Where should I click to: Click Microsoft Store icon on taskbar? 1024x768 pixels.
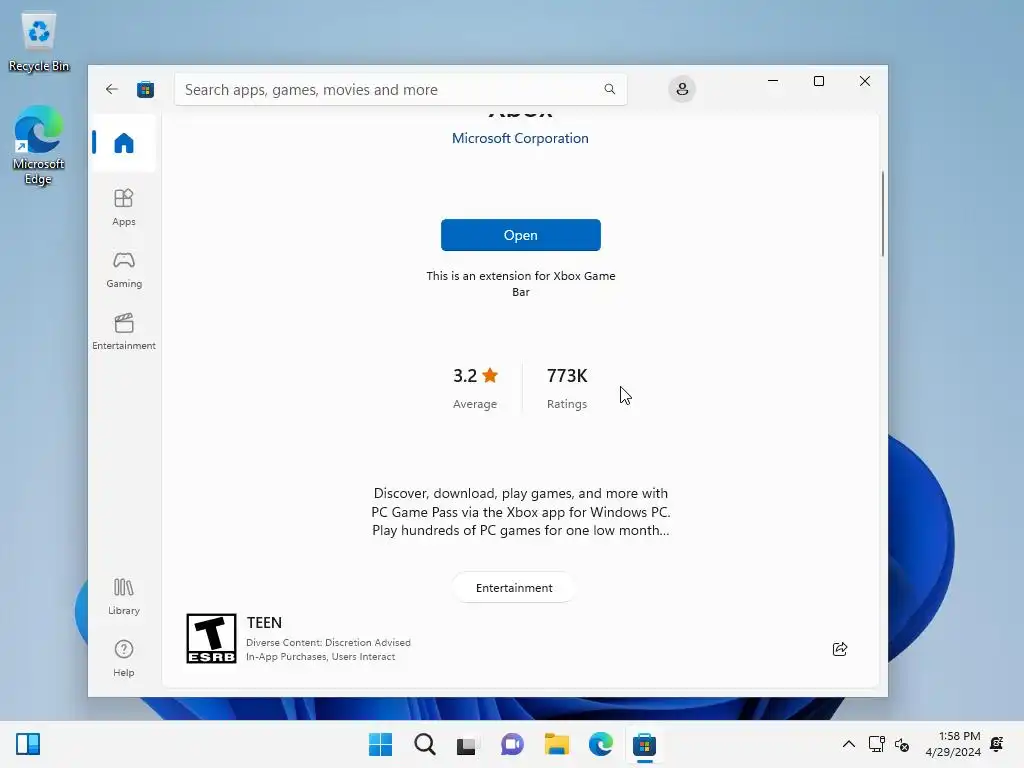coord(644,744)
